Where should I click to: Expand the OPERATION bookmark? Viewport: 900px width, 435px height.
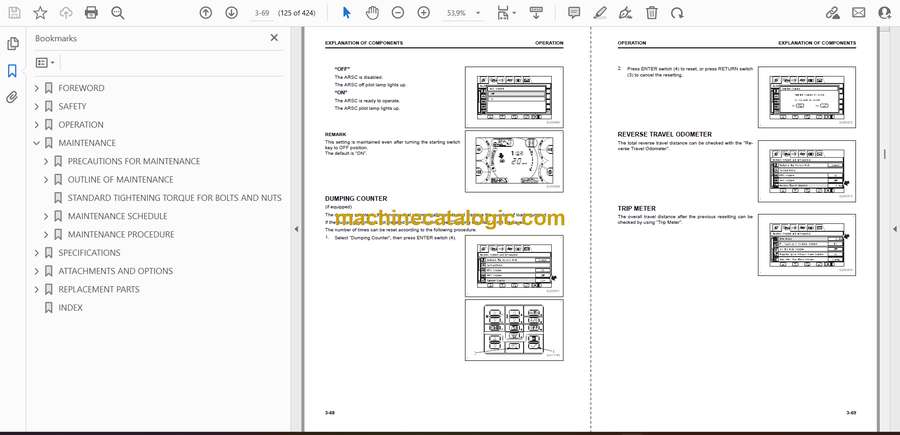pos(37,125)
